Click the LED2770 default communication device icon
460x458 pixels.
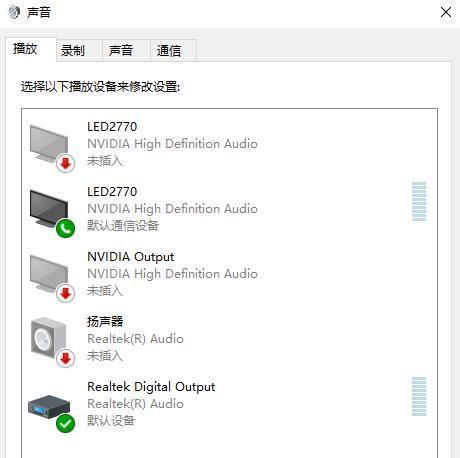coord(52,213)
